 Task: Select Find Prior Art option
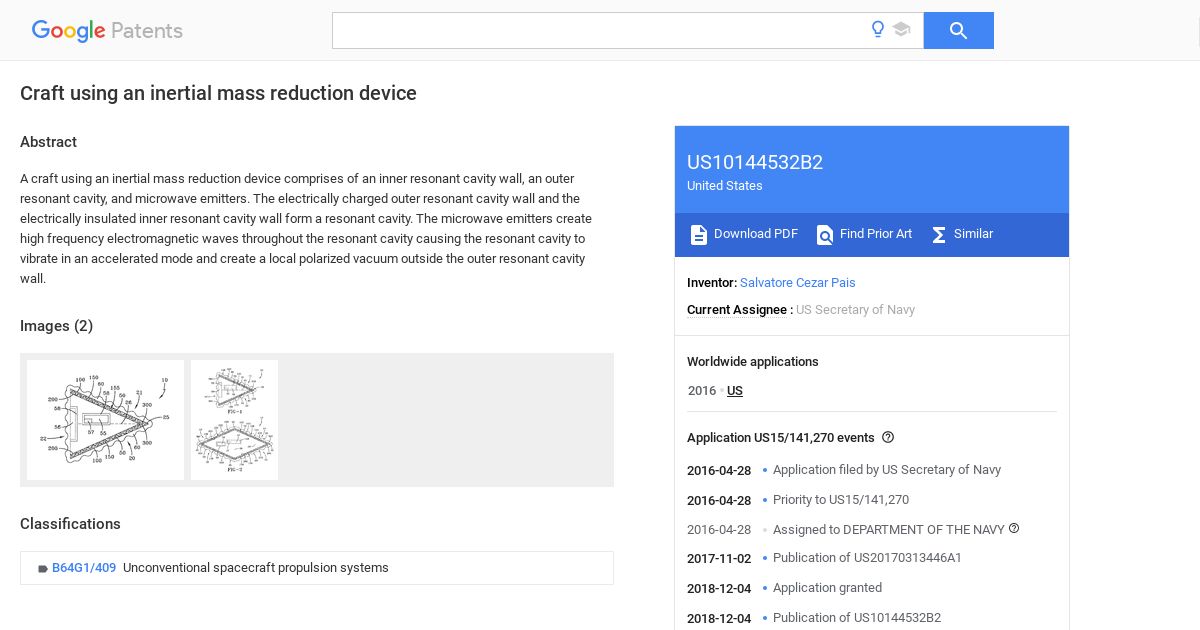pyautogui.click(x=876, y=234)
